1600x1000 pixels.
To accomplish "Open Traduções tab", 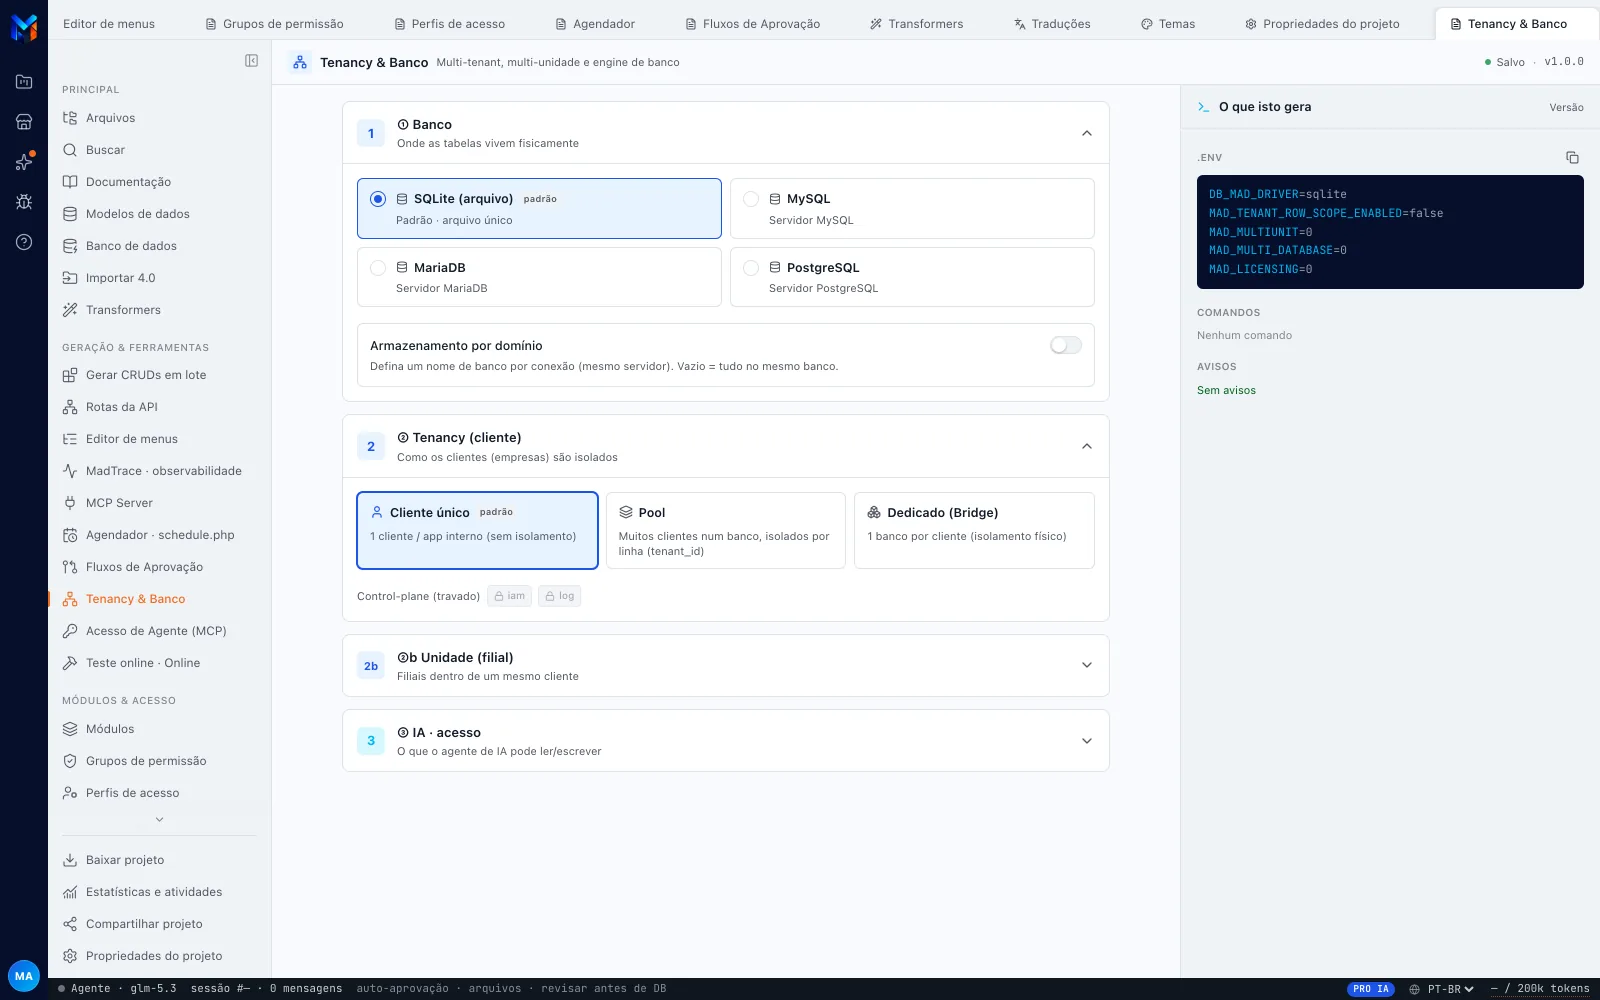I will click(1052, 24).
